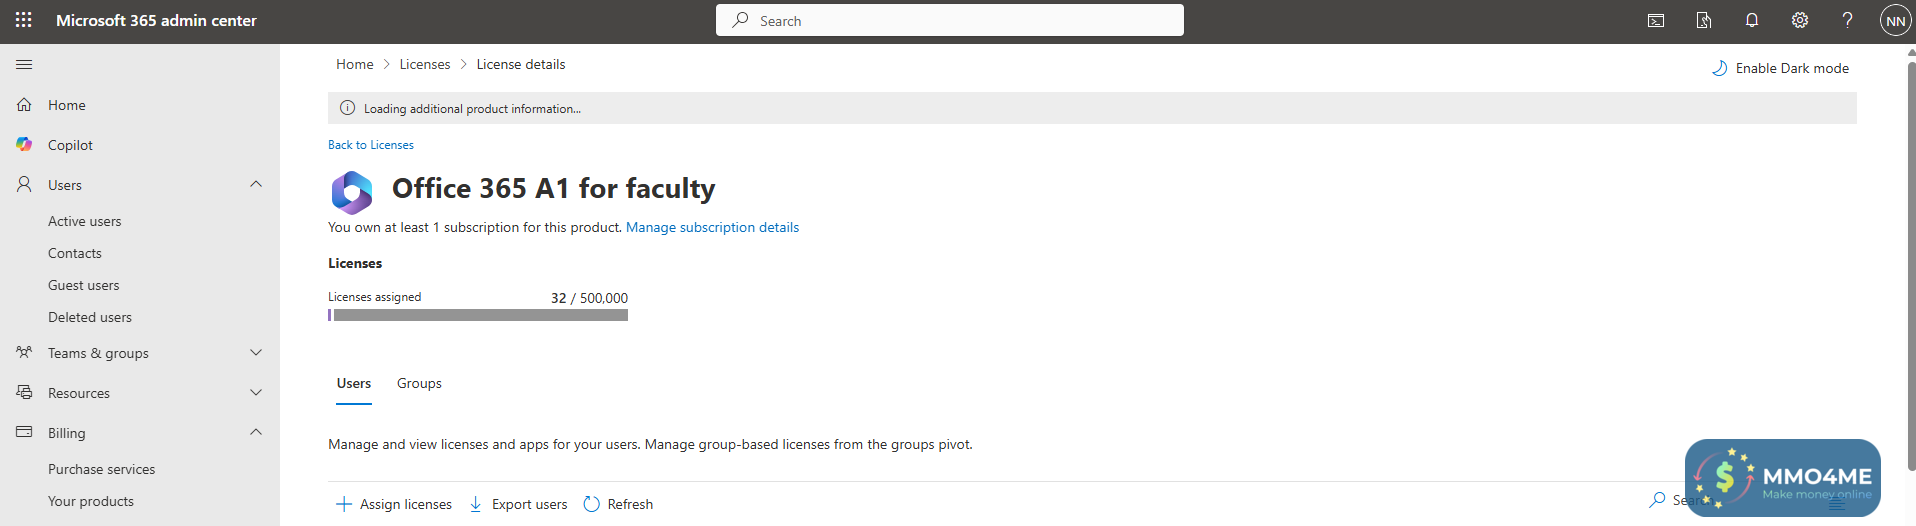Image resolution: width=1916 pixels, height=526 pixels.
Task: Open Cloud Shell terminal icon
Action: tap(1656, 20)
